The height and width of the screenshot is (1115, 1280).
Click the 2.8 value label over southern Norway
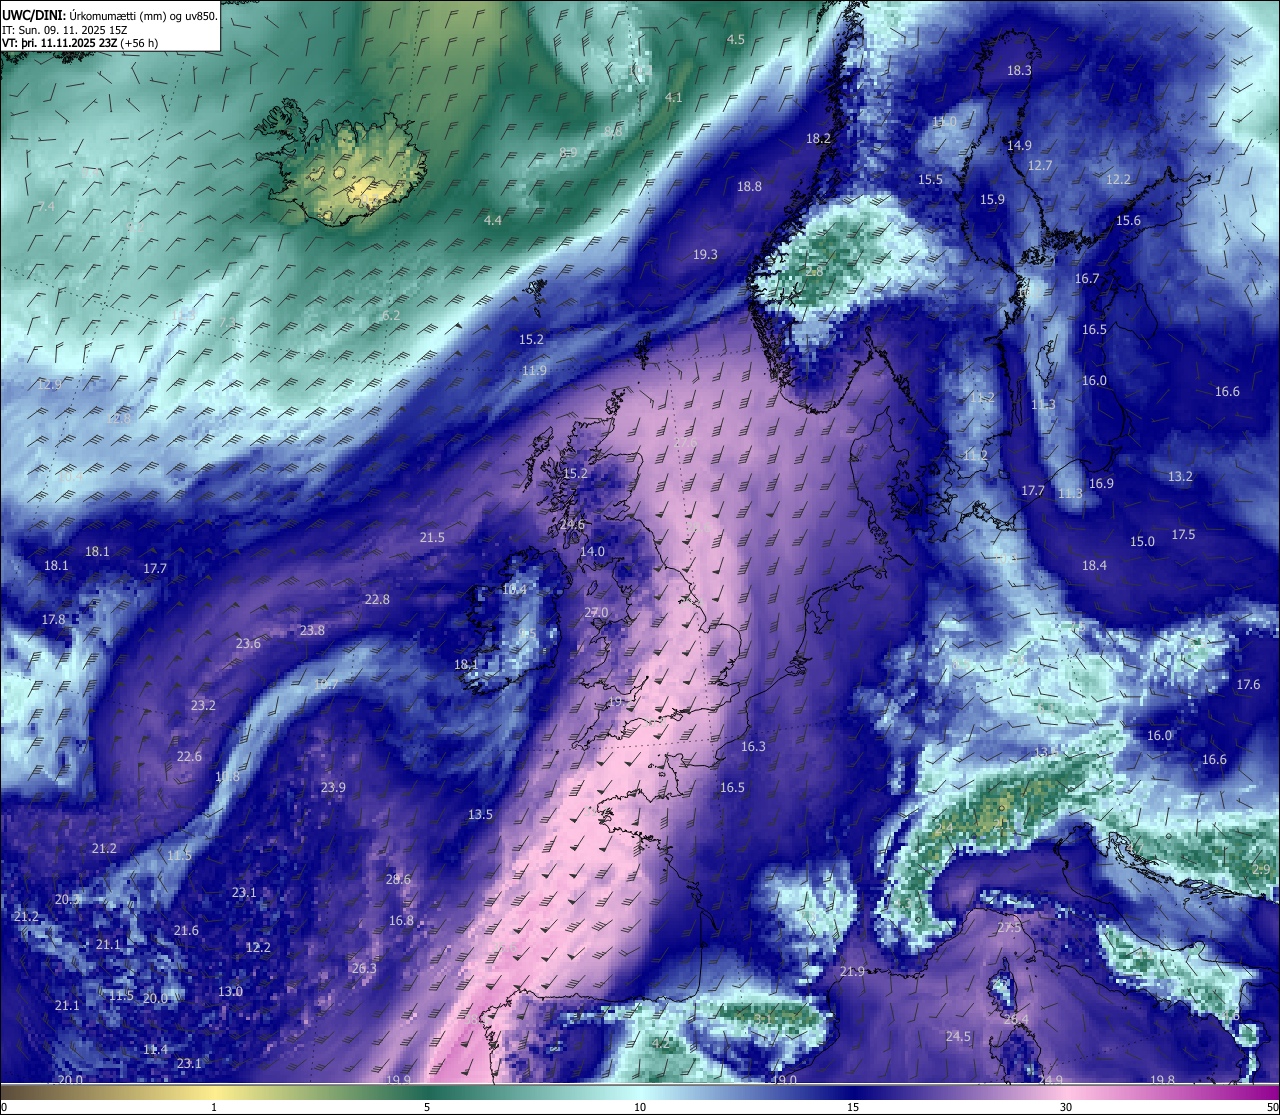pyautogui.click(x=815, y=272)
